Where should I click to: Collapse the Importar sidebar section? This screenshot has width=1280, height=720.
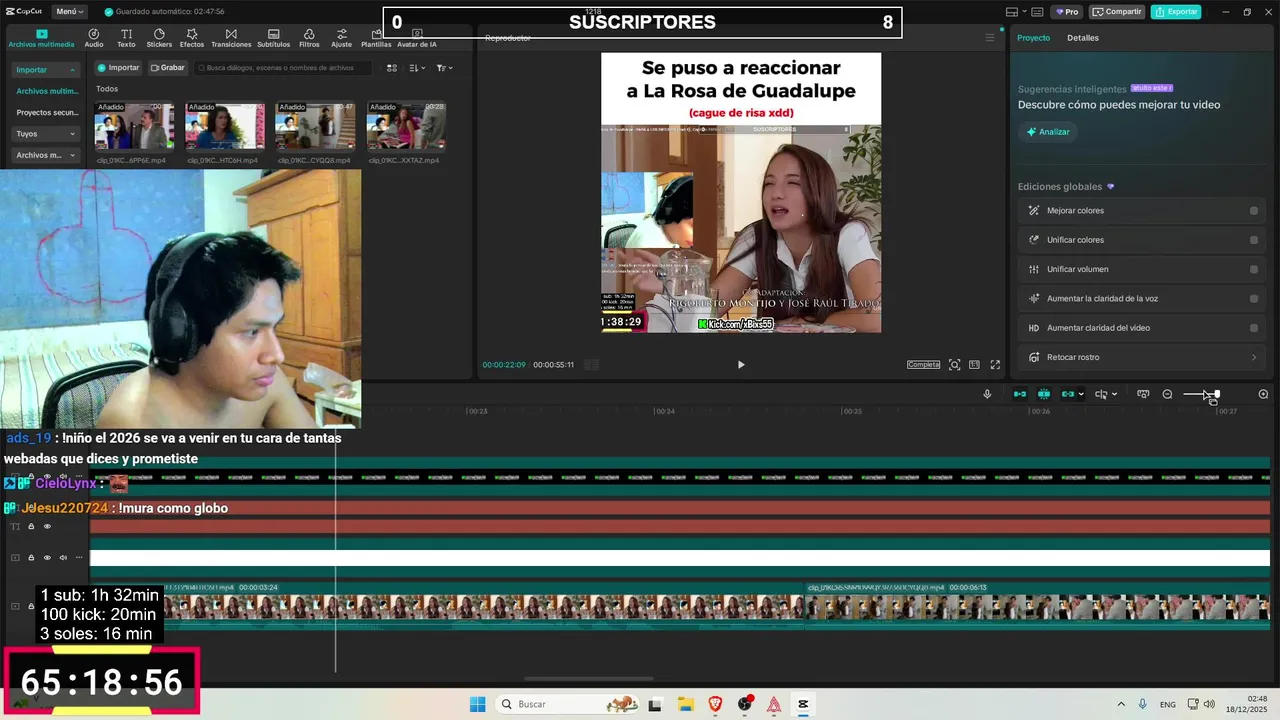coord(72,70)
